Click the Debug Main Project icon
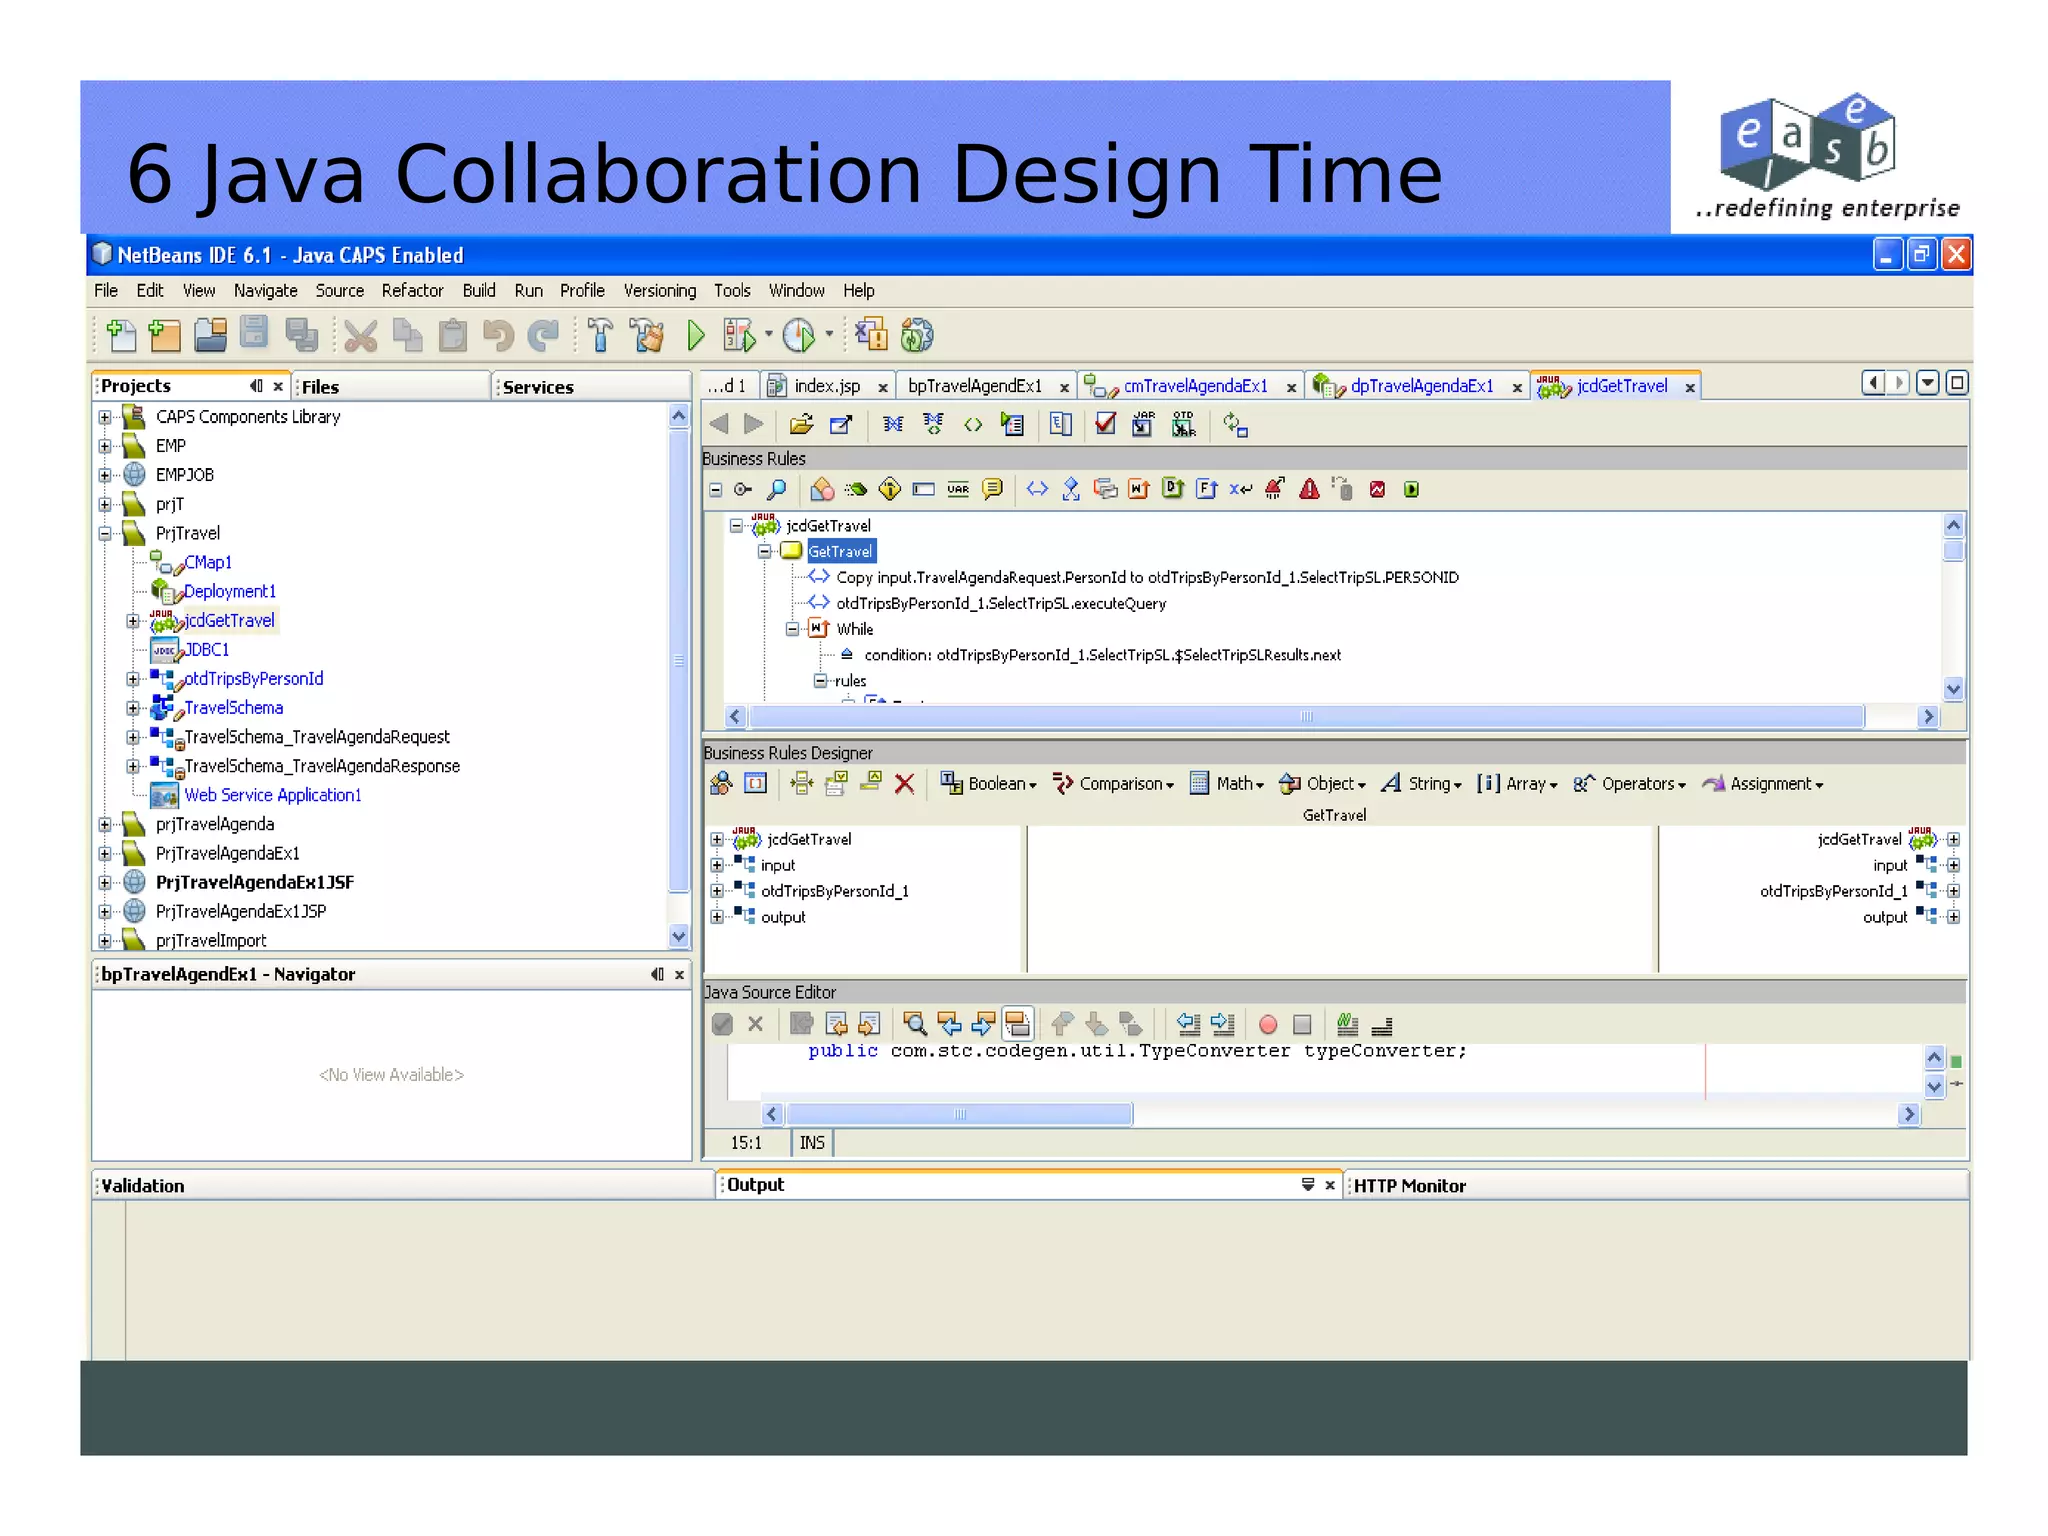Screen dimensions: 2048x1536 (x=739, y=336)
